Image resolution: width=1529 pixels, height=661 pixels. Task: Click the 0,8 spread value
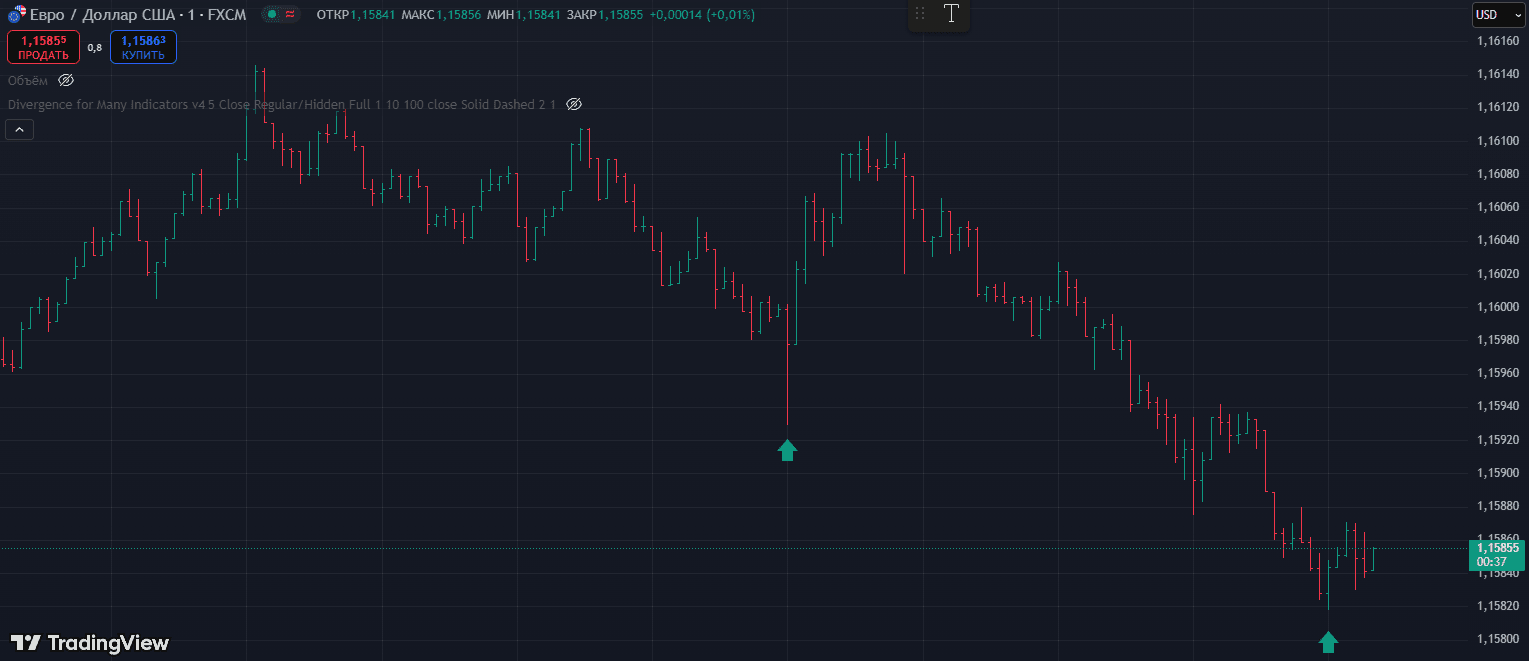[x=94, y=47]
